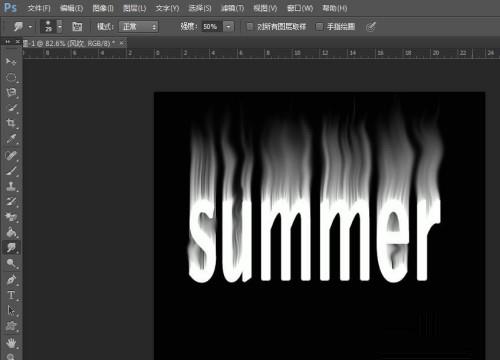Open the Filter (T) menu
Viewport: 500px width, 360px height.
tap(232, 8)
